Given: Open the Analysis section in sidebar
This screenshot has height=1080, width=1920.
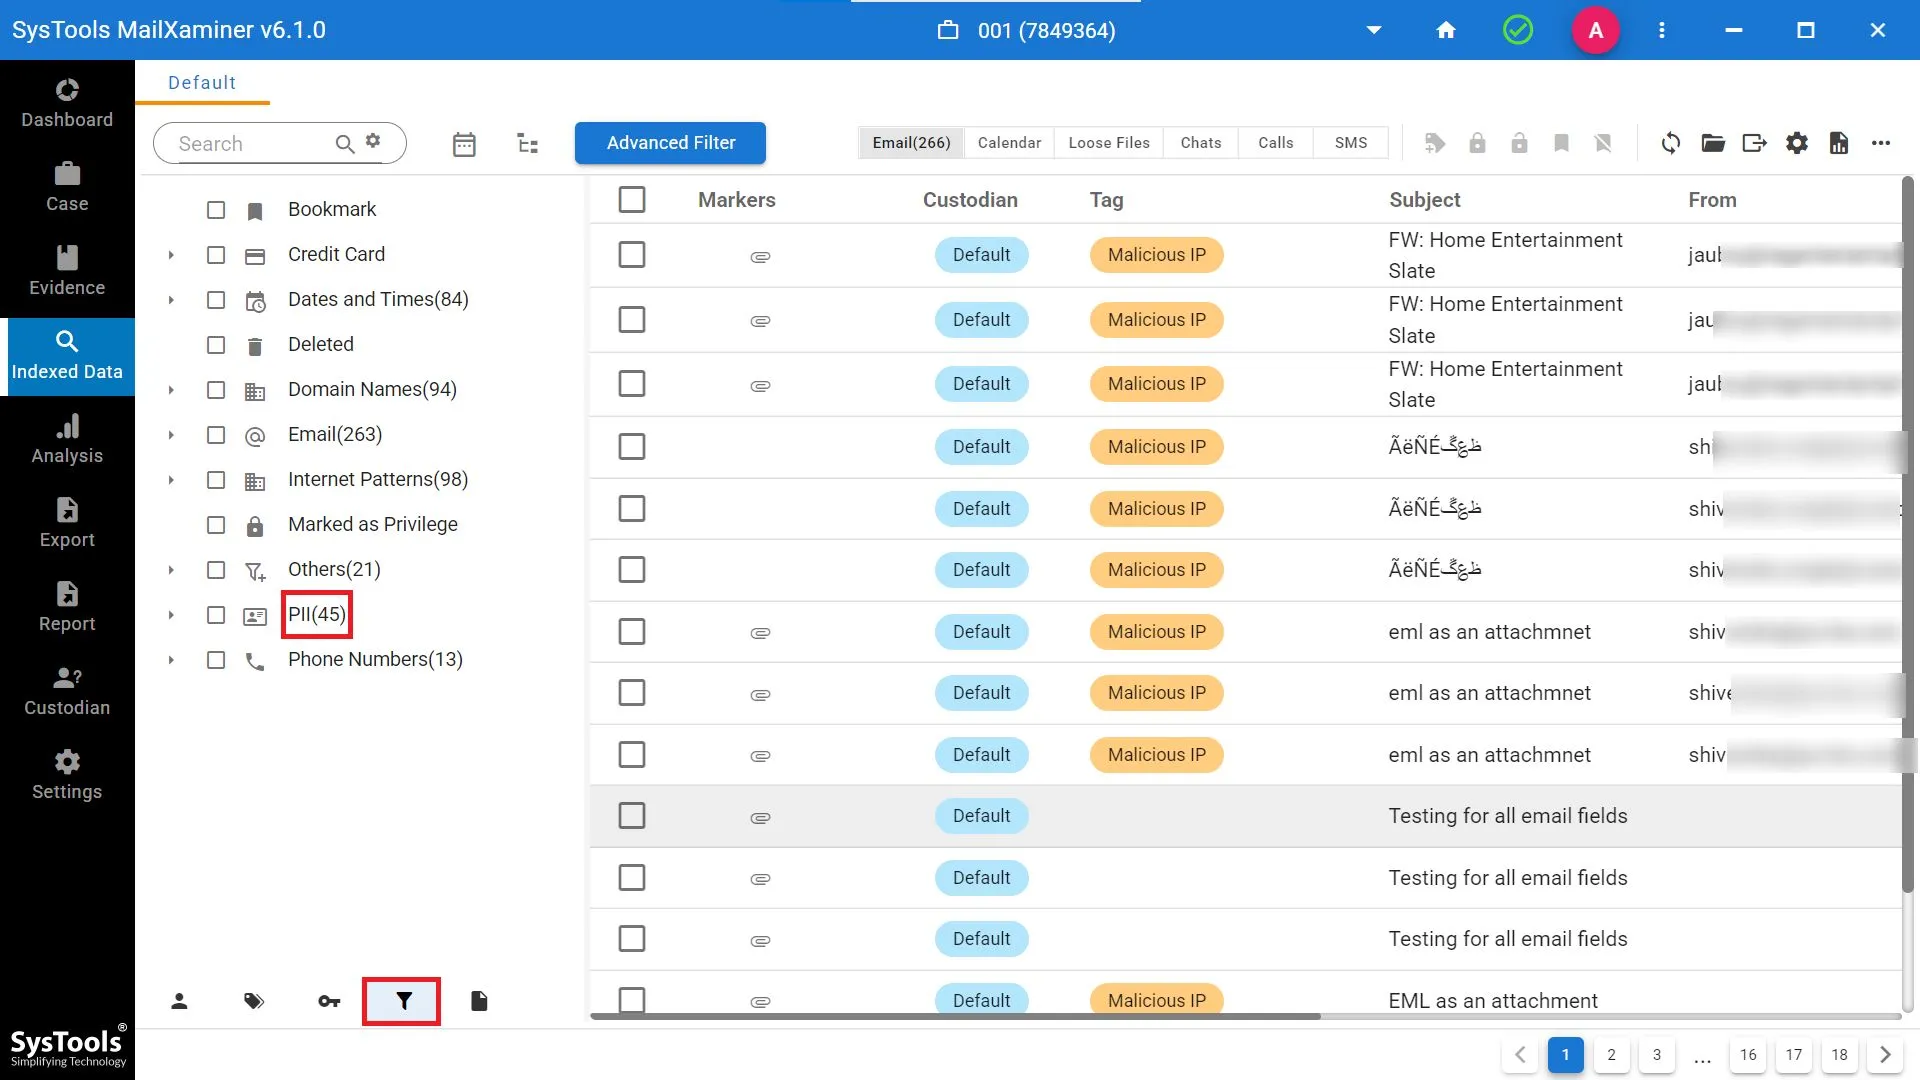Looking at the screenshot, I should tap(67, 440).
